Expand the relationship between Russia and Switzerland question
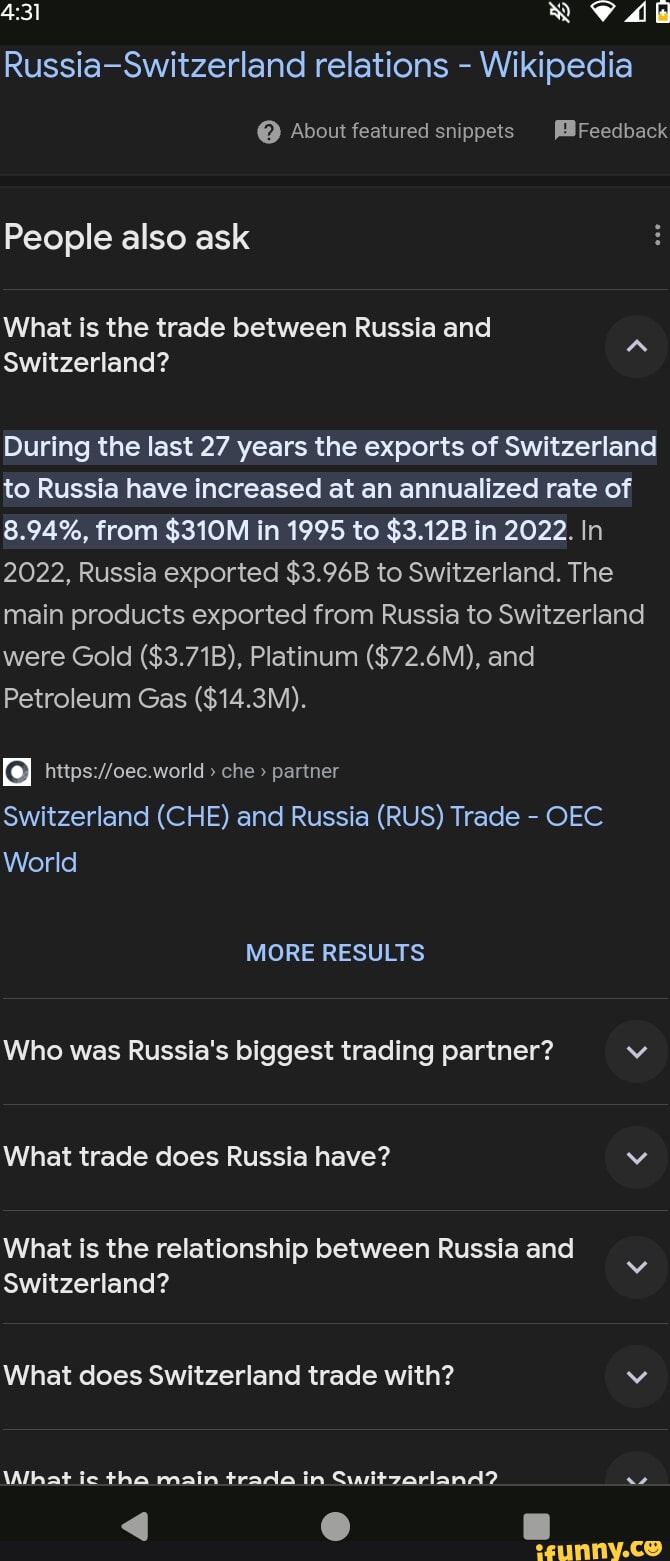670x1561 pixels. click(x=636, y=1267)
